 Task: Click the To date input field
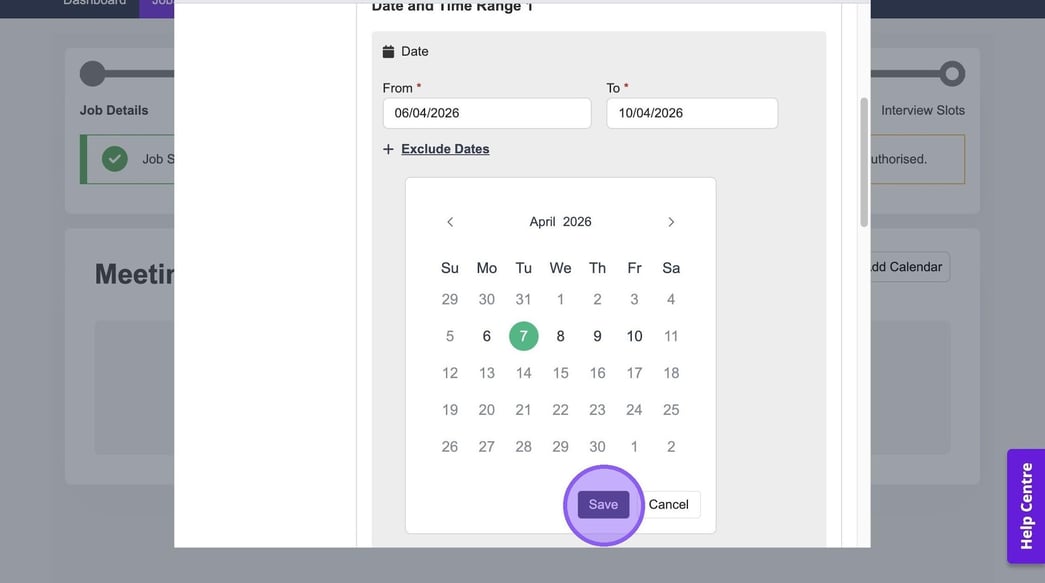pos(691,113)
